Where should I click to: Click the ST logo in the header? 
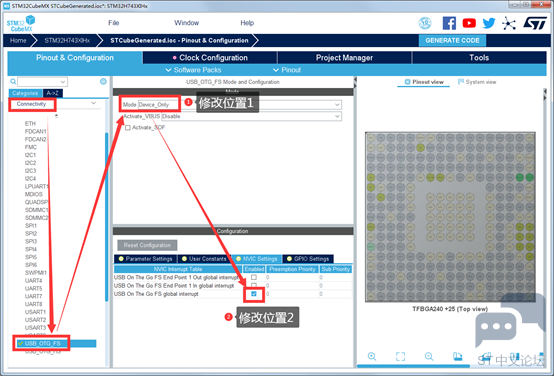[535, 23]
